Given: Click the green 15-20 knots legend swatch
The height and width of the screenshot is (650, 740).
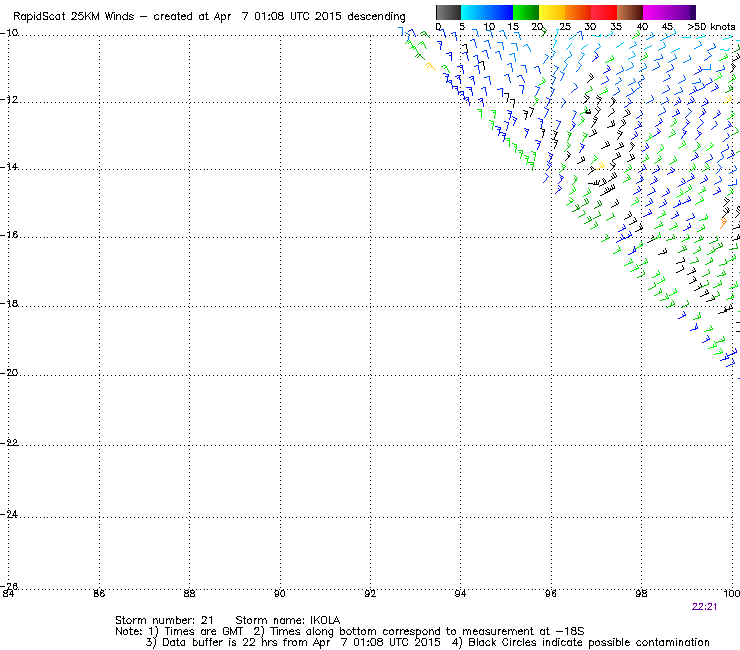Looking at the screenshot, I should click(526, 12).
